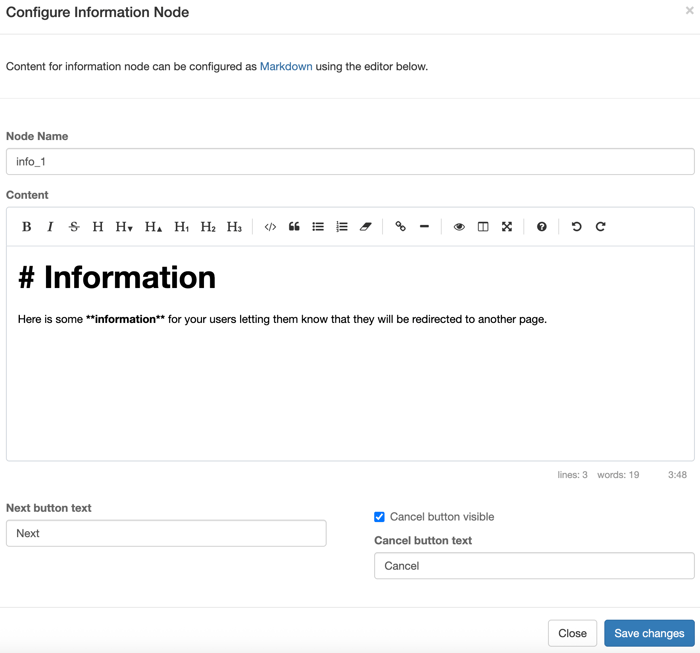Image resolution: width=700 pixels, height=653 pixels.
Task: Create a bulleted list
Action: tap(318, 227)
